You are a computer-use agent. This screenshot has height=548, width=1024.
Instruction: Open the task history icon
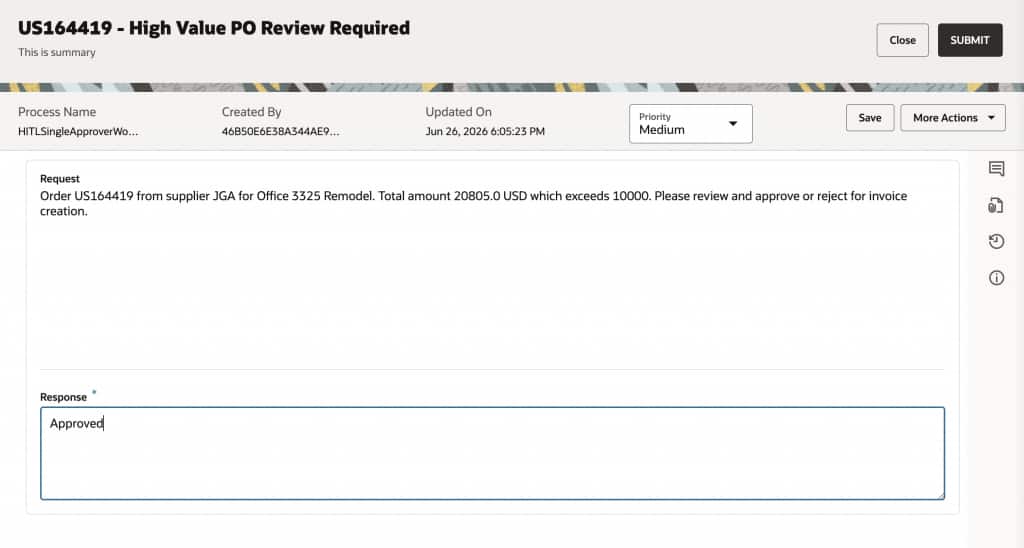point(996,242)
